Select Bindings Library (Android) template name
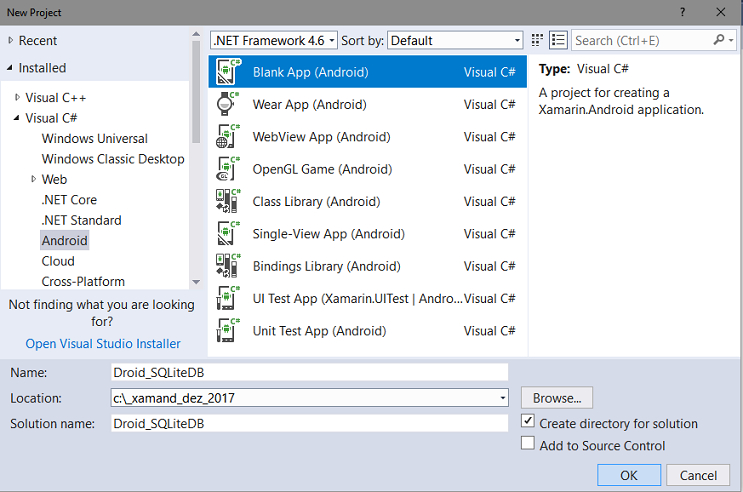 pos(326,266)
